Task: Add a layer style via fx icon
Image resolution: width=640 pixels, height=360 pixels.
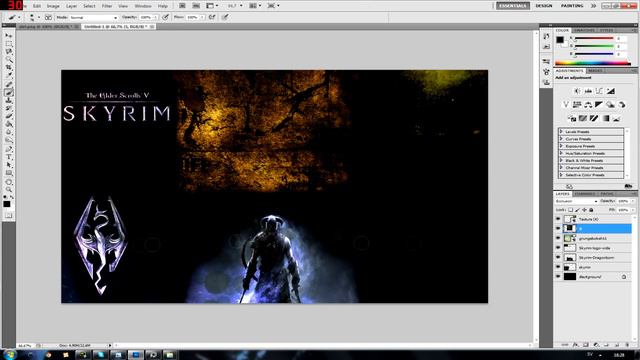Action: click(x=576, y=345)
